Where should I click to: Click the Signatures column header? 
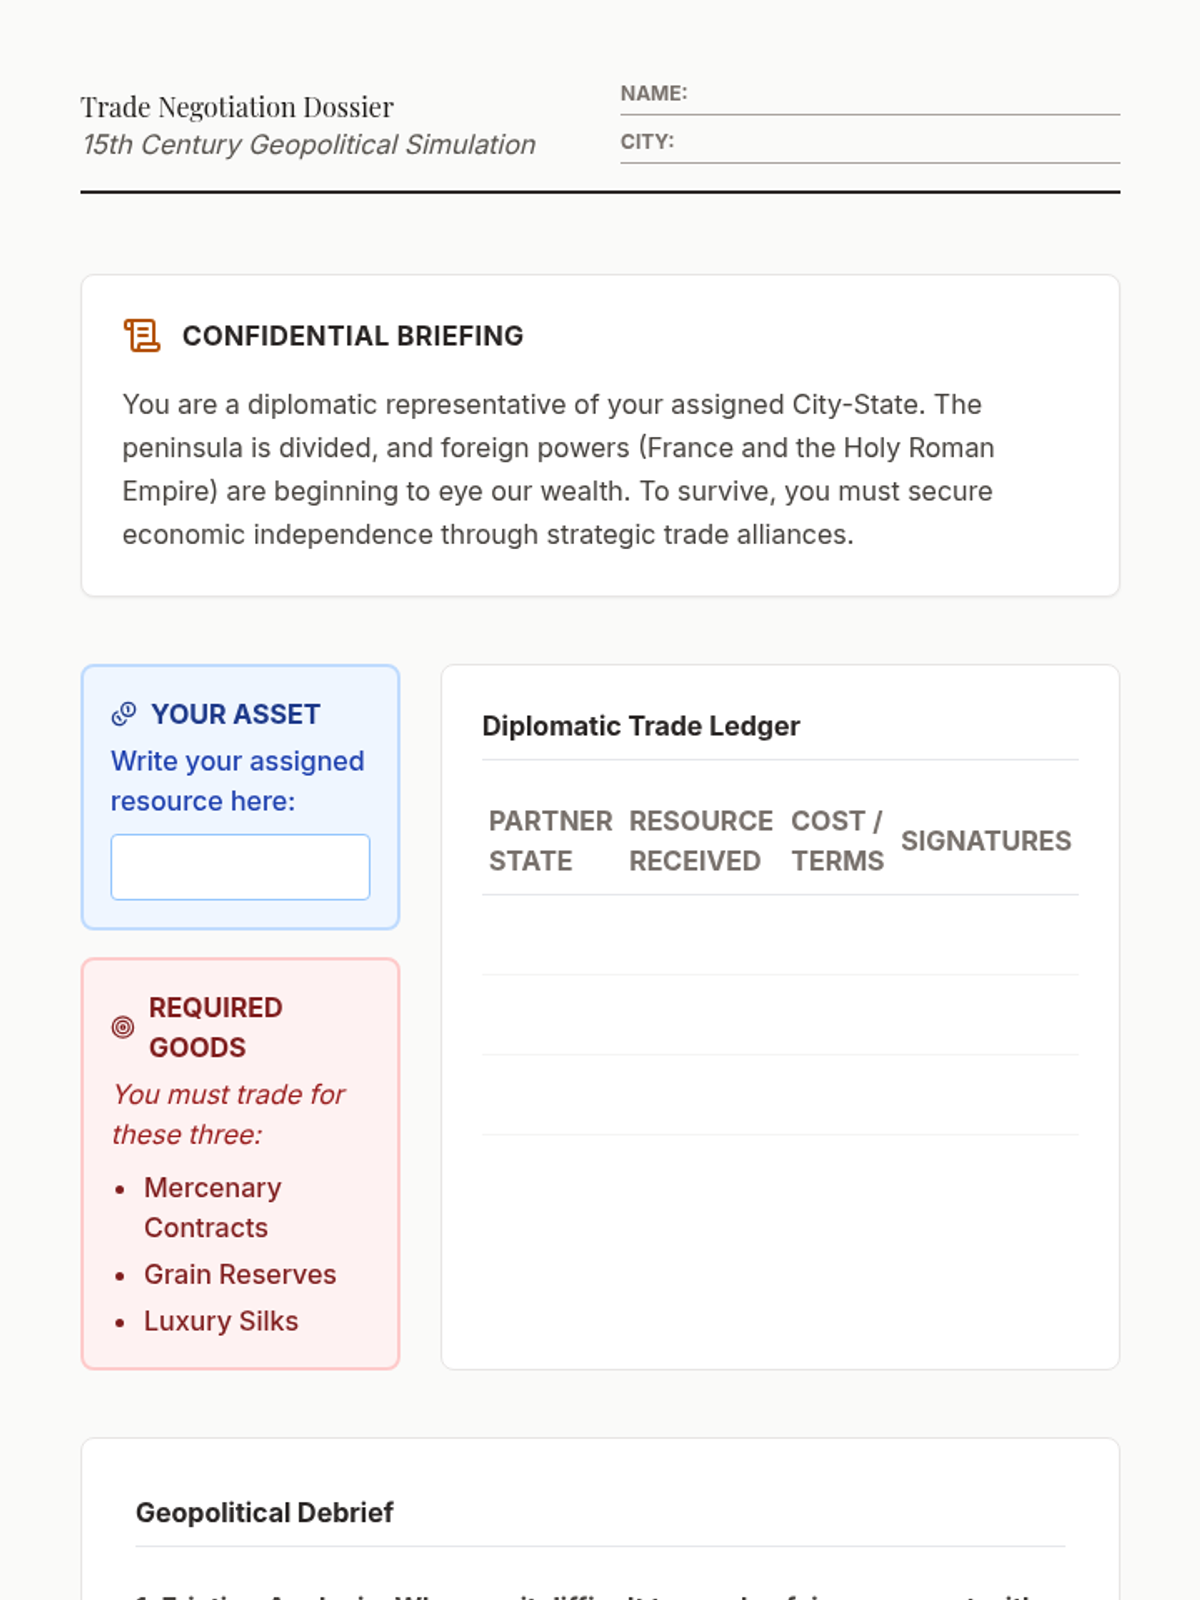(985, 841)
